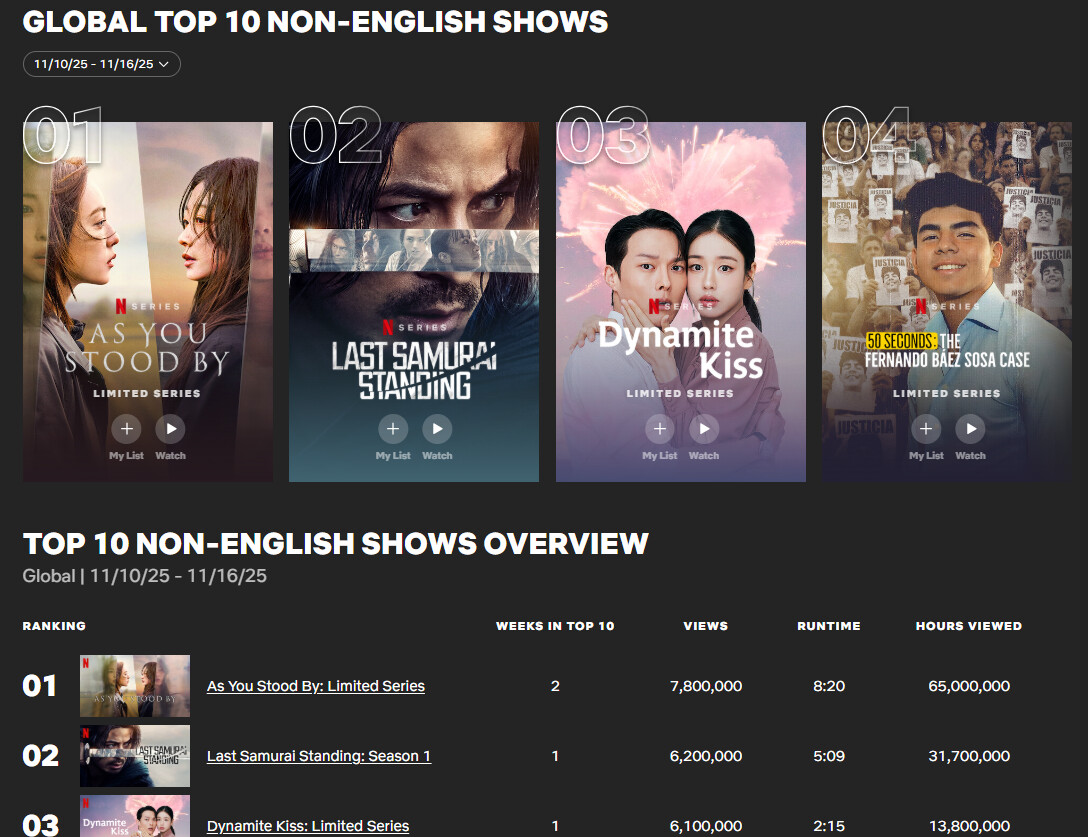Viewport: 1088px width, 837px height.
Task: Click the VIEWS column header
Action: tap(706, 626)
